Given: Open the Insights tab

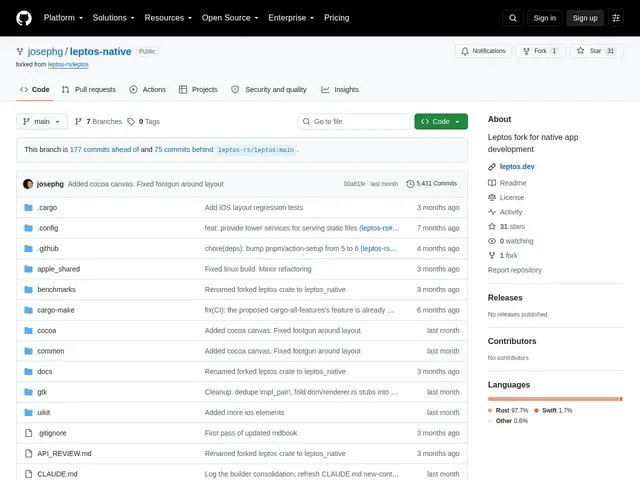Looking at the screenshot, I should pos(340,89).
